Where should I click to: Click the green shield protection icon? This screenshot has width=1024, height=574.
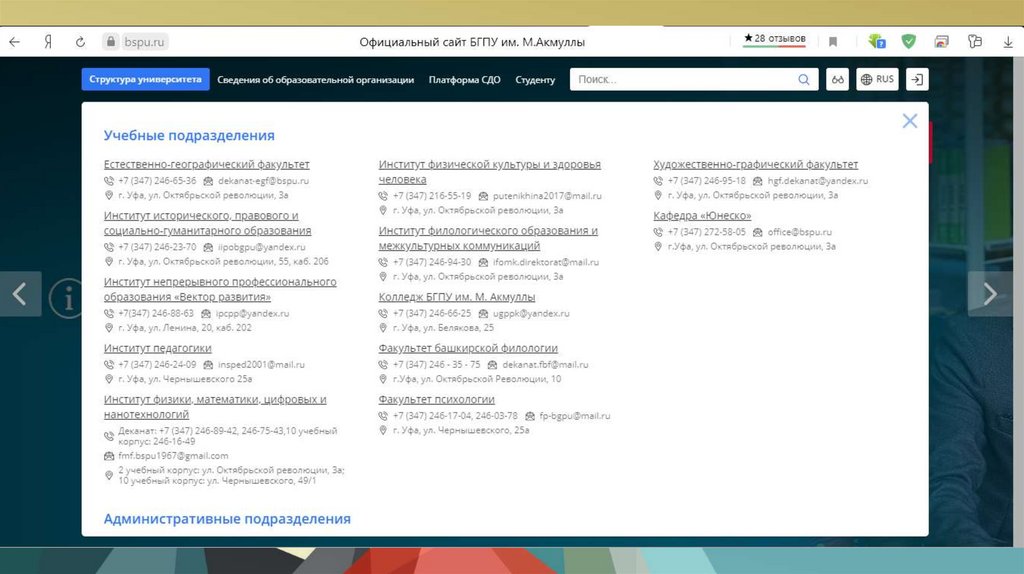coord(908,42)
